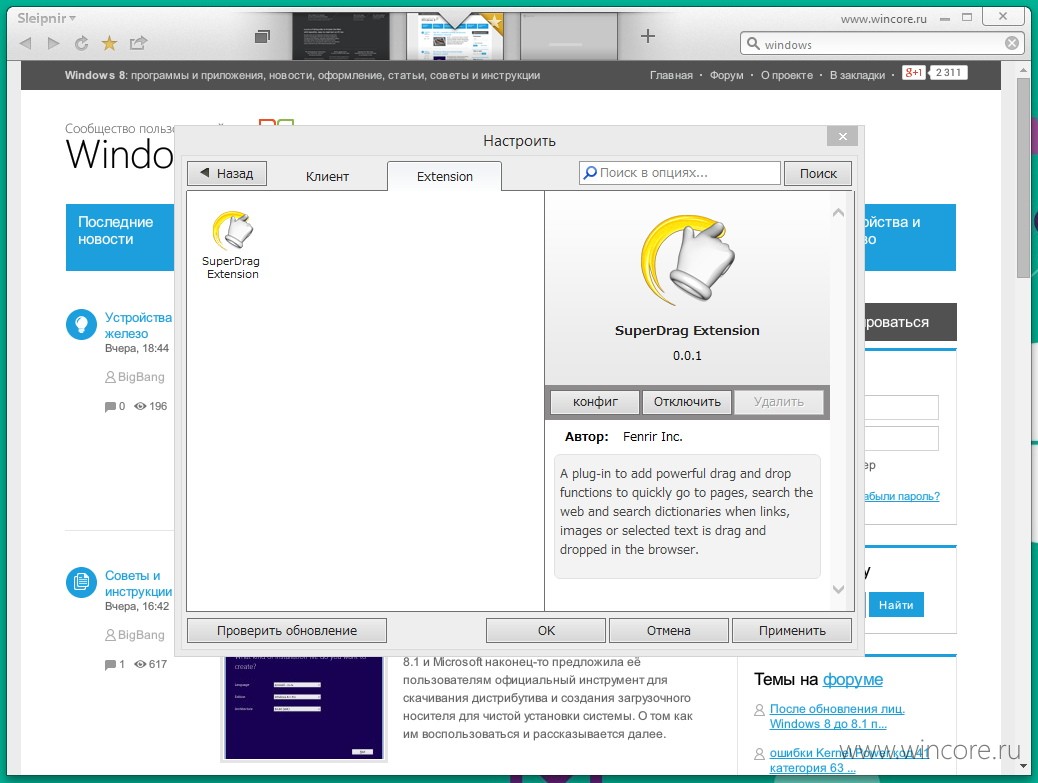The image size is (1038, 783).
Task: Clear the windows search with the X icon
Action: point(1012,44)
